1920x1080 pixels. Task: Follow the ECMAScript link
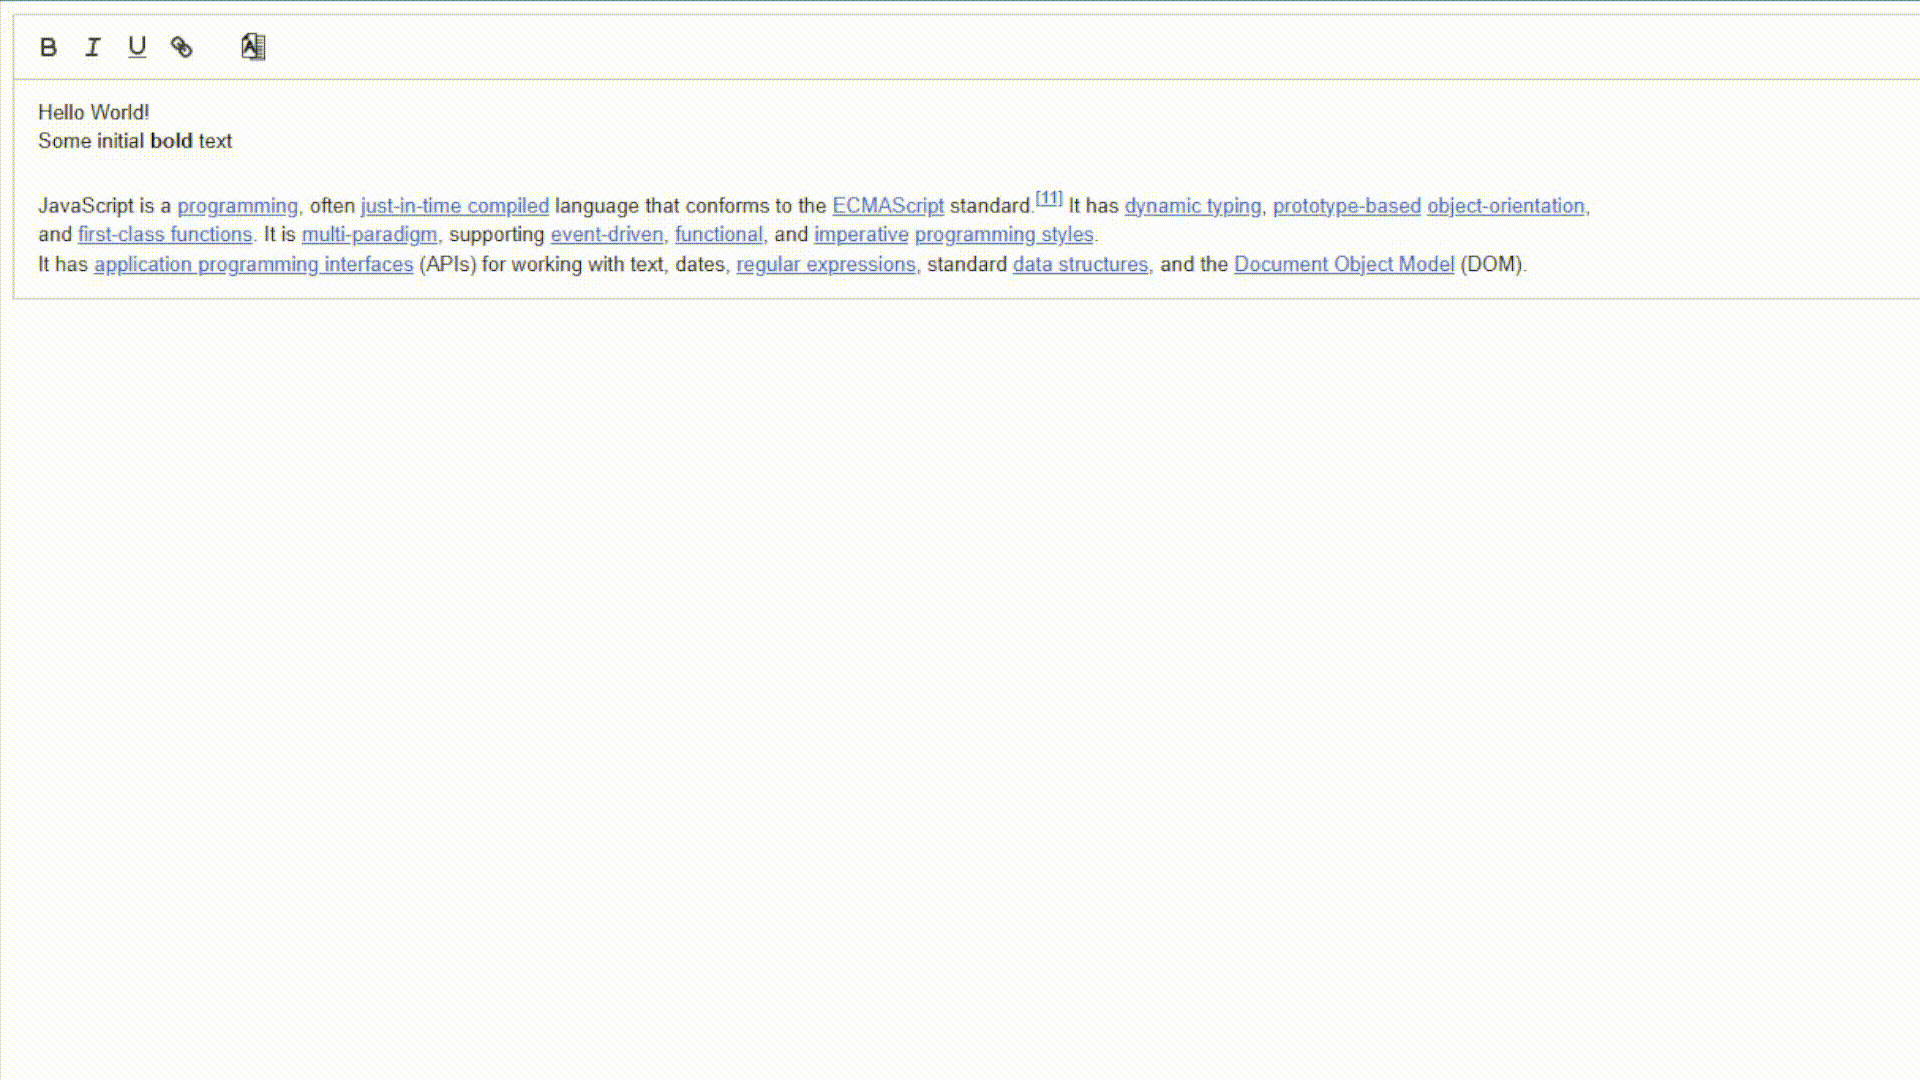click(887, 206)
